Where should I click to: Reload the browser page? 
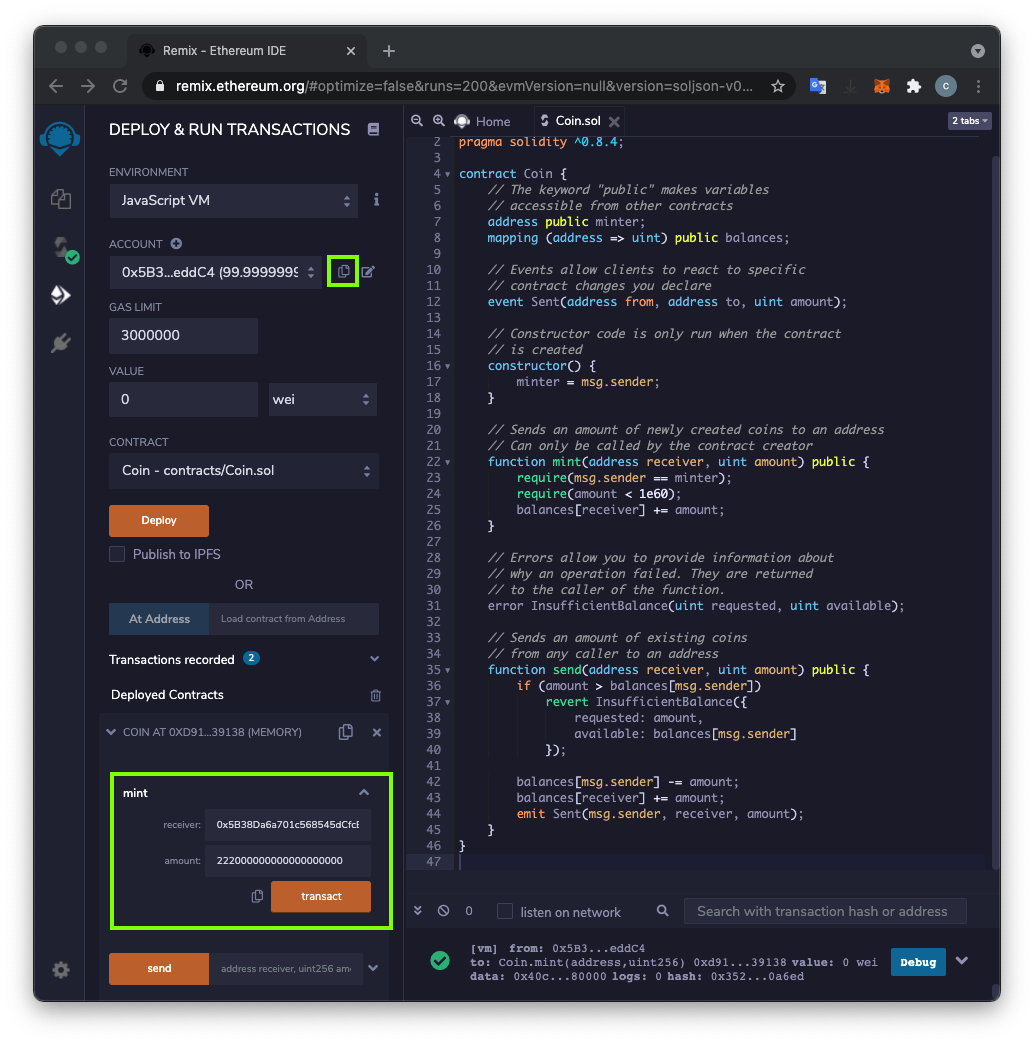120,86
